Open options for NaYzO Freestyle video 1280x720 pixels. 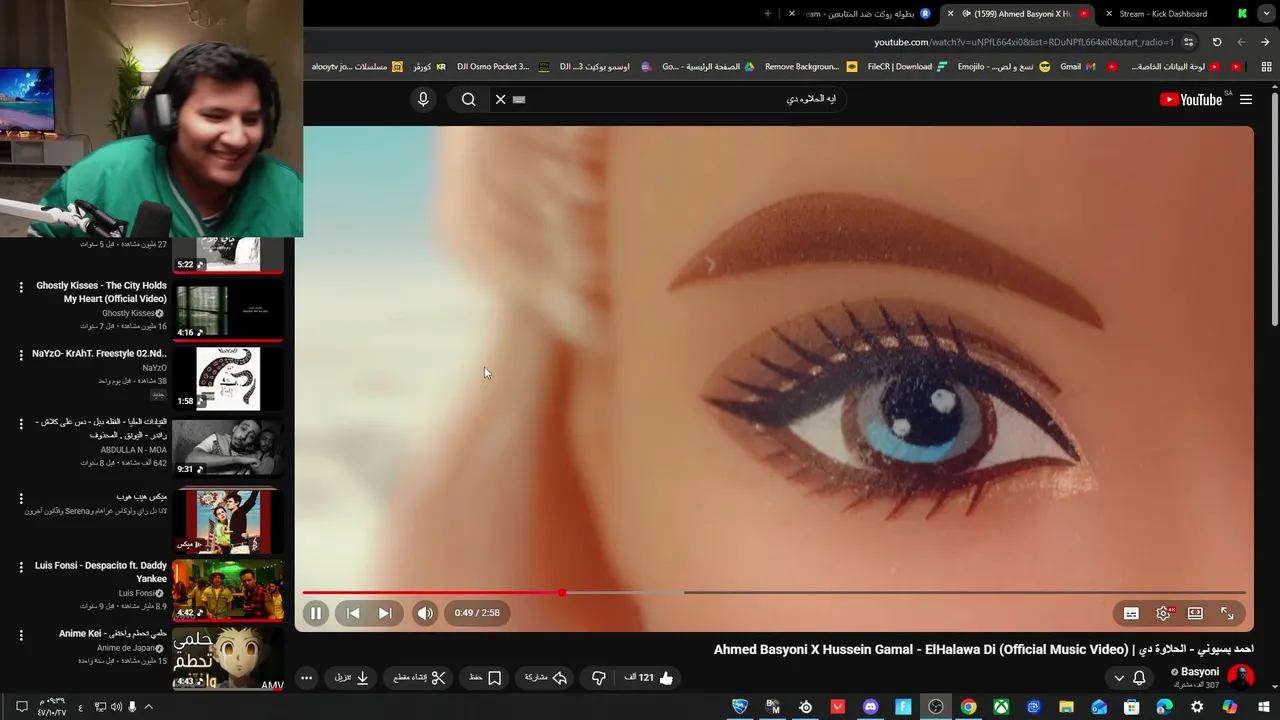point(21,355)
